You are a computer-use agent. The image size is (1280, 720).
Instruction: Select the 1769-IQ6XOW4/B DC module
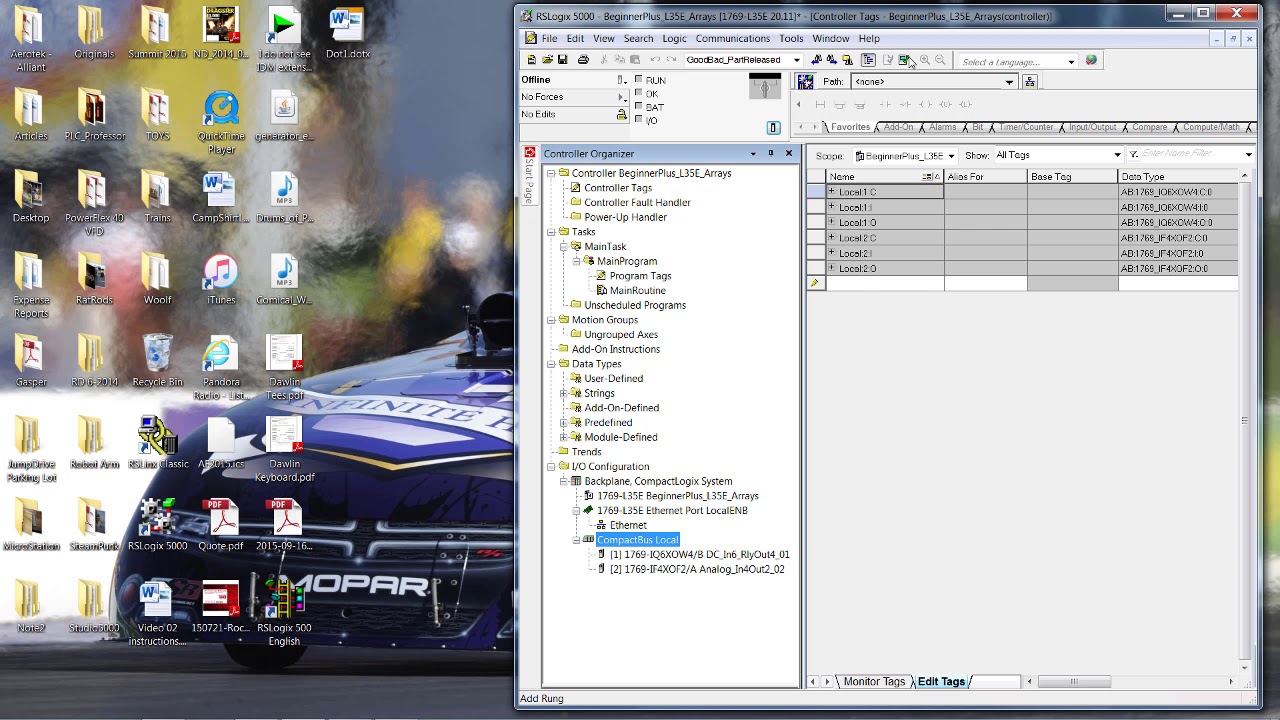(x=699, y=554)
